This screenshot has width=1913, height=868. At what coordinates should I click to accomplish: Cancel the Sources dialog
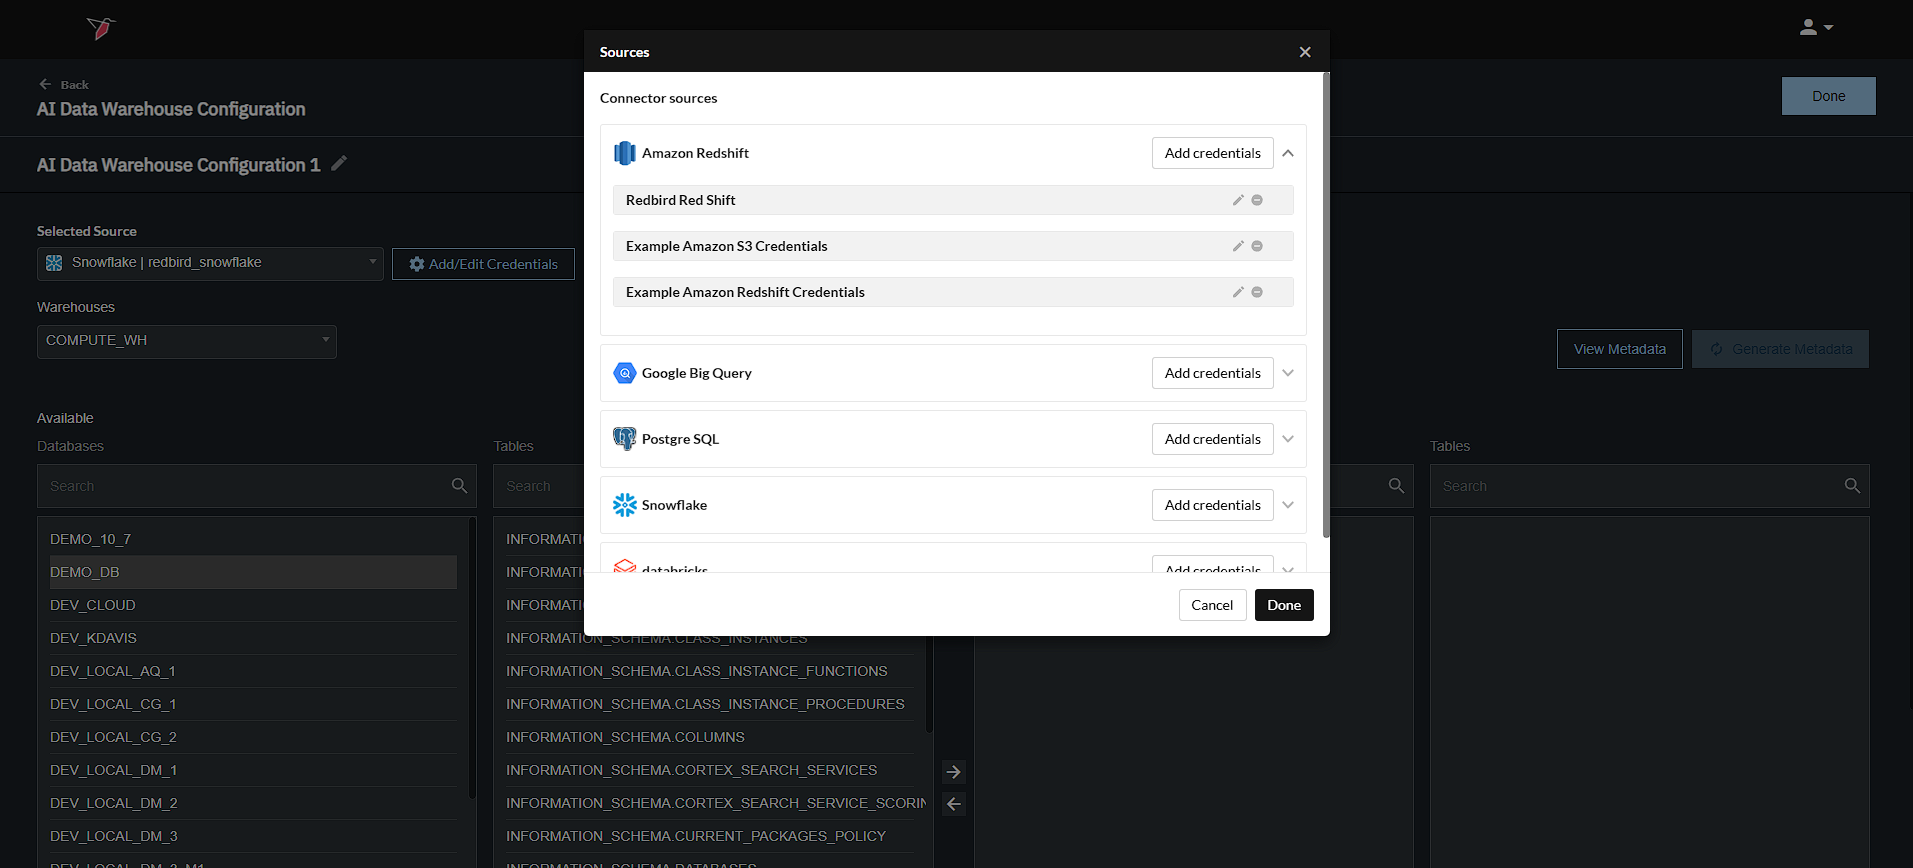tap(1212, 605)
